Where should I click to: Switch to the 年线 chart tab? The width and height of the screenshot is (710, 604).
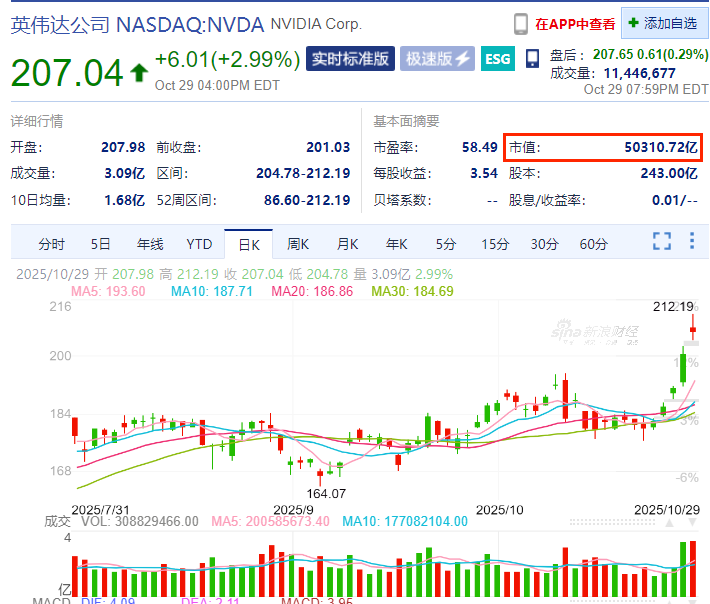tap(150, 244)
